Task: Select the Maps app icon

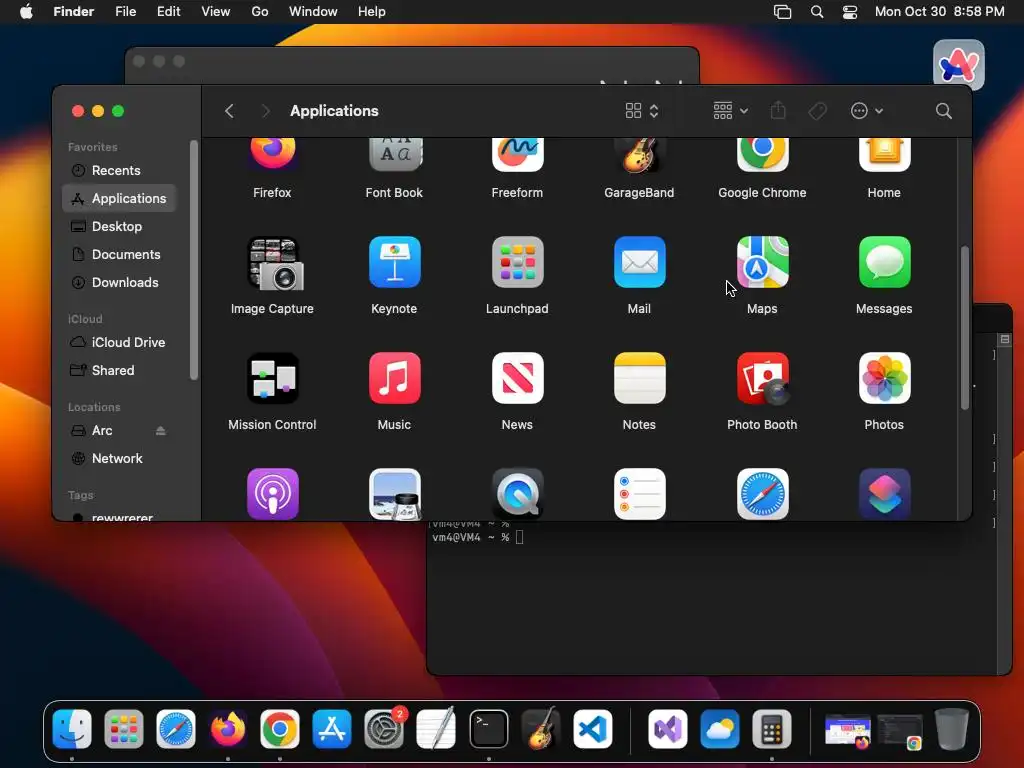Action: (x=762, y=262)
